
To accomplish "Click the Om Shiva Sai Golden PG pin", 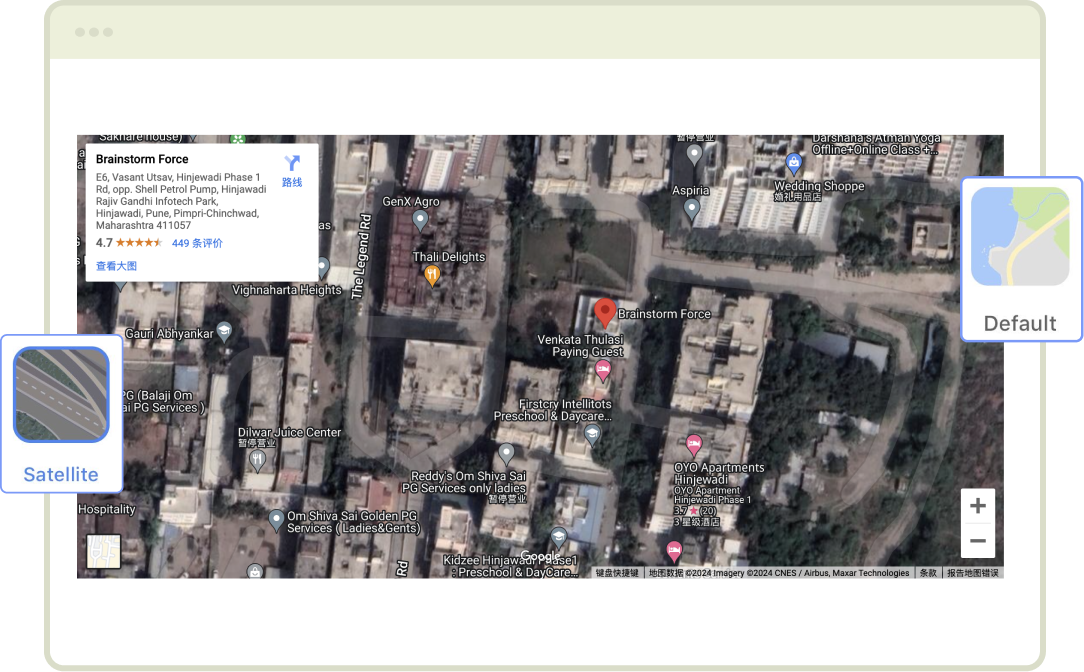I will (276, 519).
